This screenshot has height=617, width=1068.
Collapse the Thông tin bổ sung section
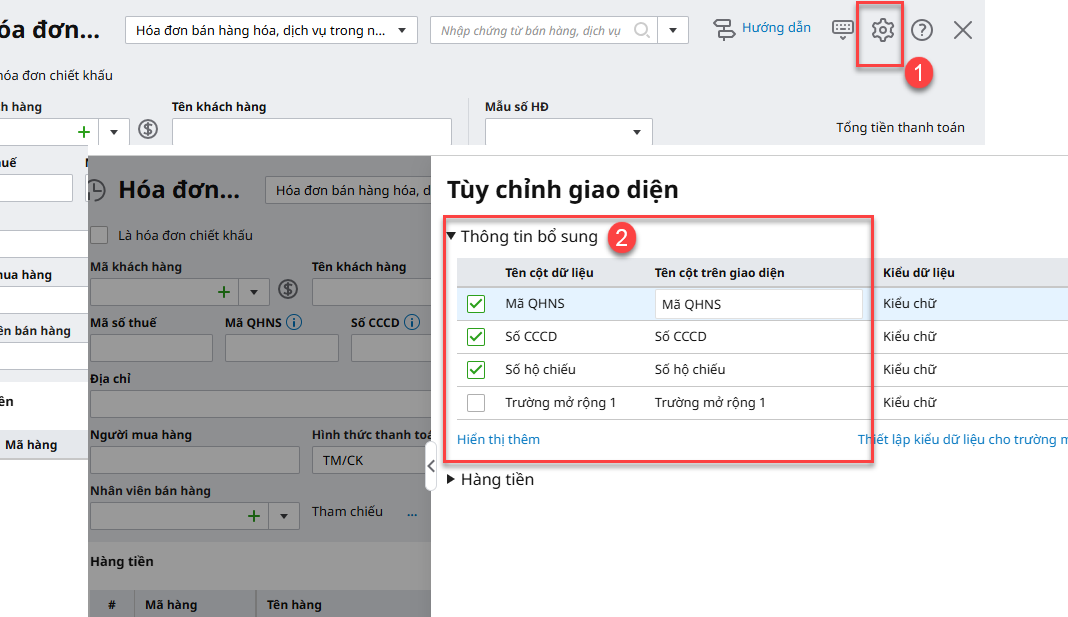click(x=452, y=237)
